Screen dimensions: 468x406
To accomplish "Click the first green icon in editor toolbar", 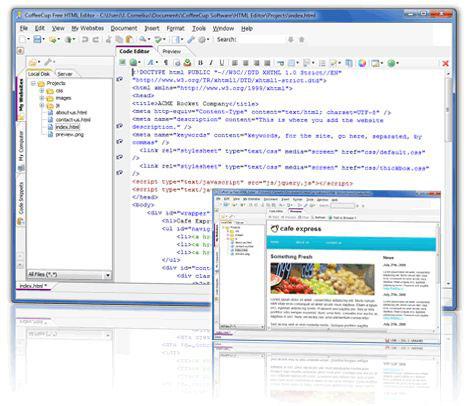I will [x=122, y=62].
